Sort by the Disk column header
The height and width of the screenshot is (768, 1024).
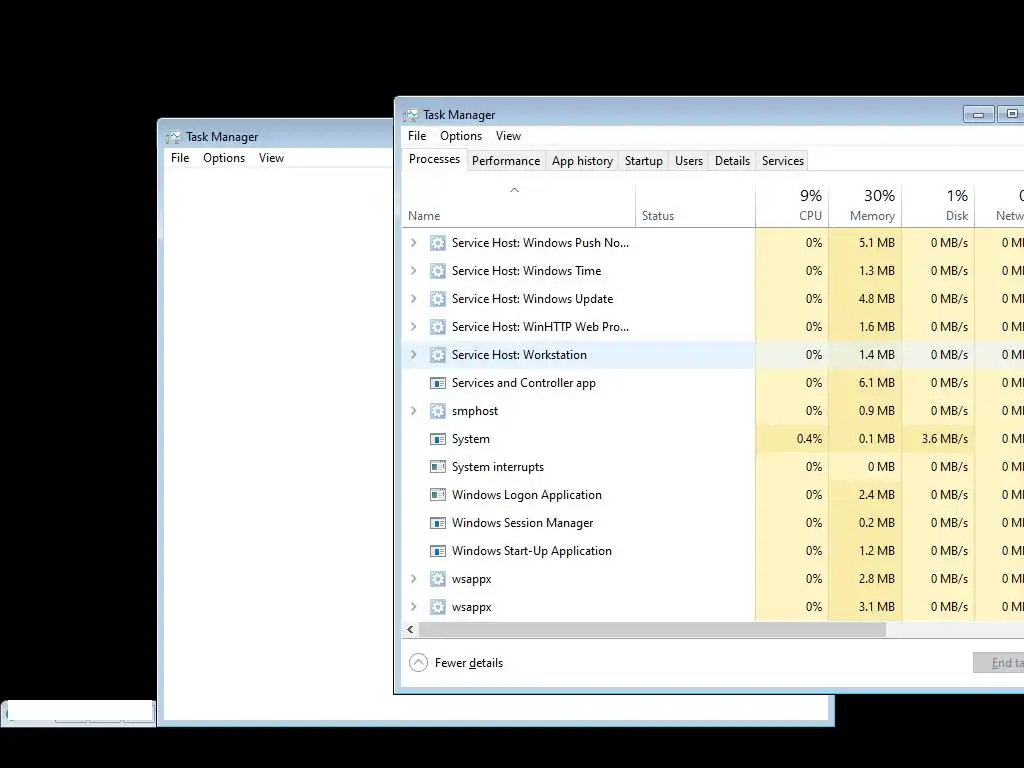[x=938, y=206]
